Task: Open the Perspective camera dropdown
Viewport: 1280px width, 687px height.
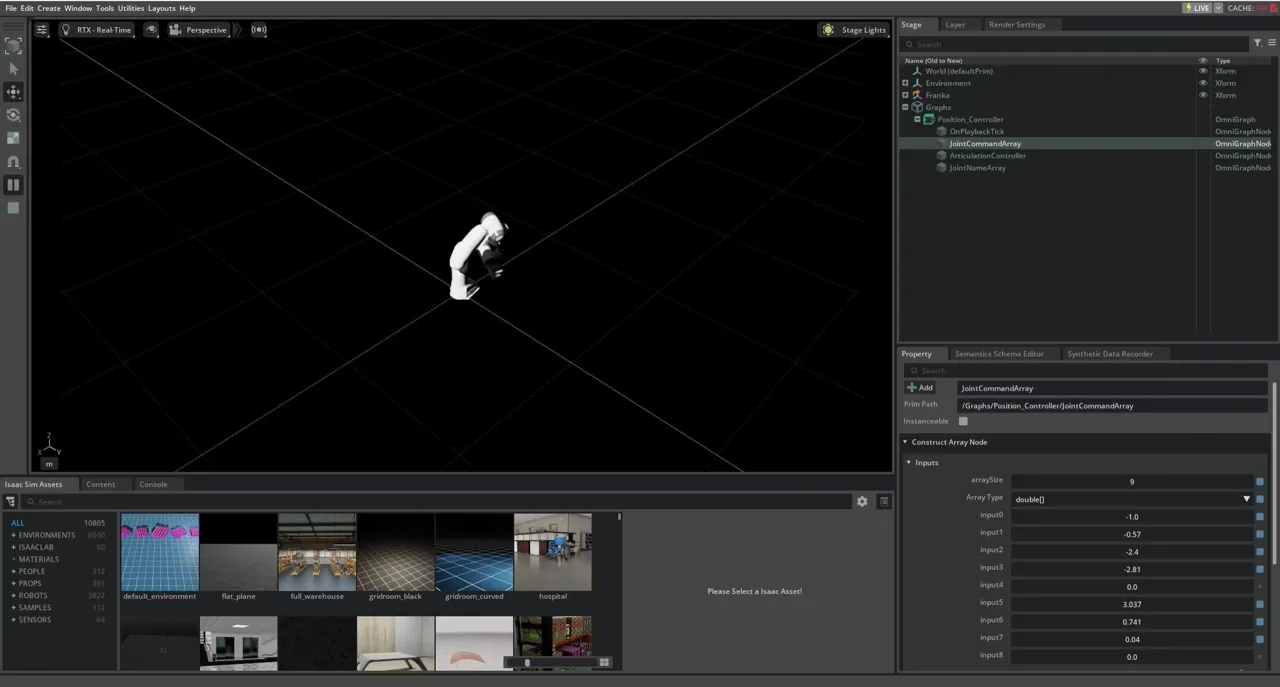Action: coord(199,30)
